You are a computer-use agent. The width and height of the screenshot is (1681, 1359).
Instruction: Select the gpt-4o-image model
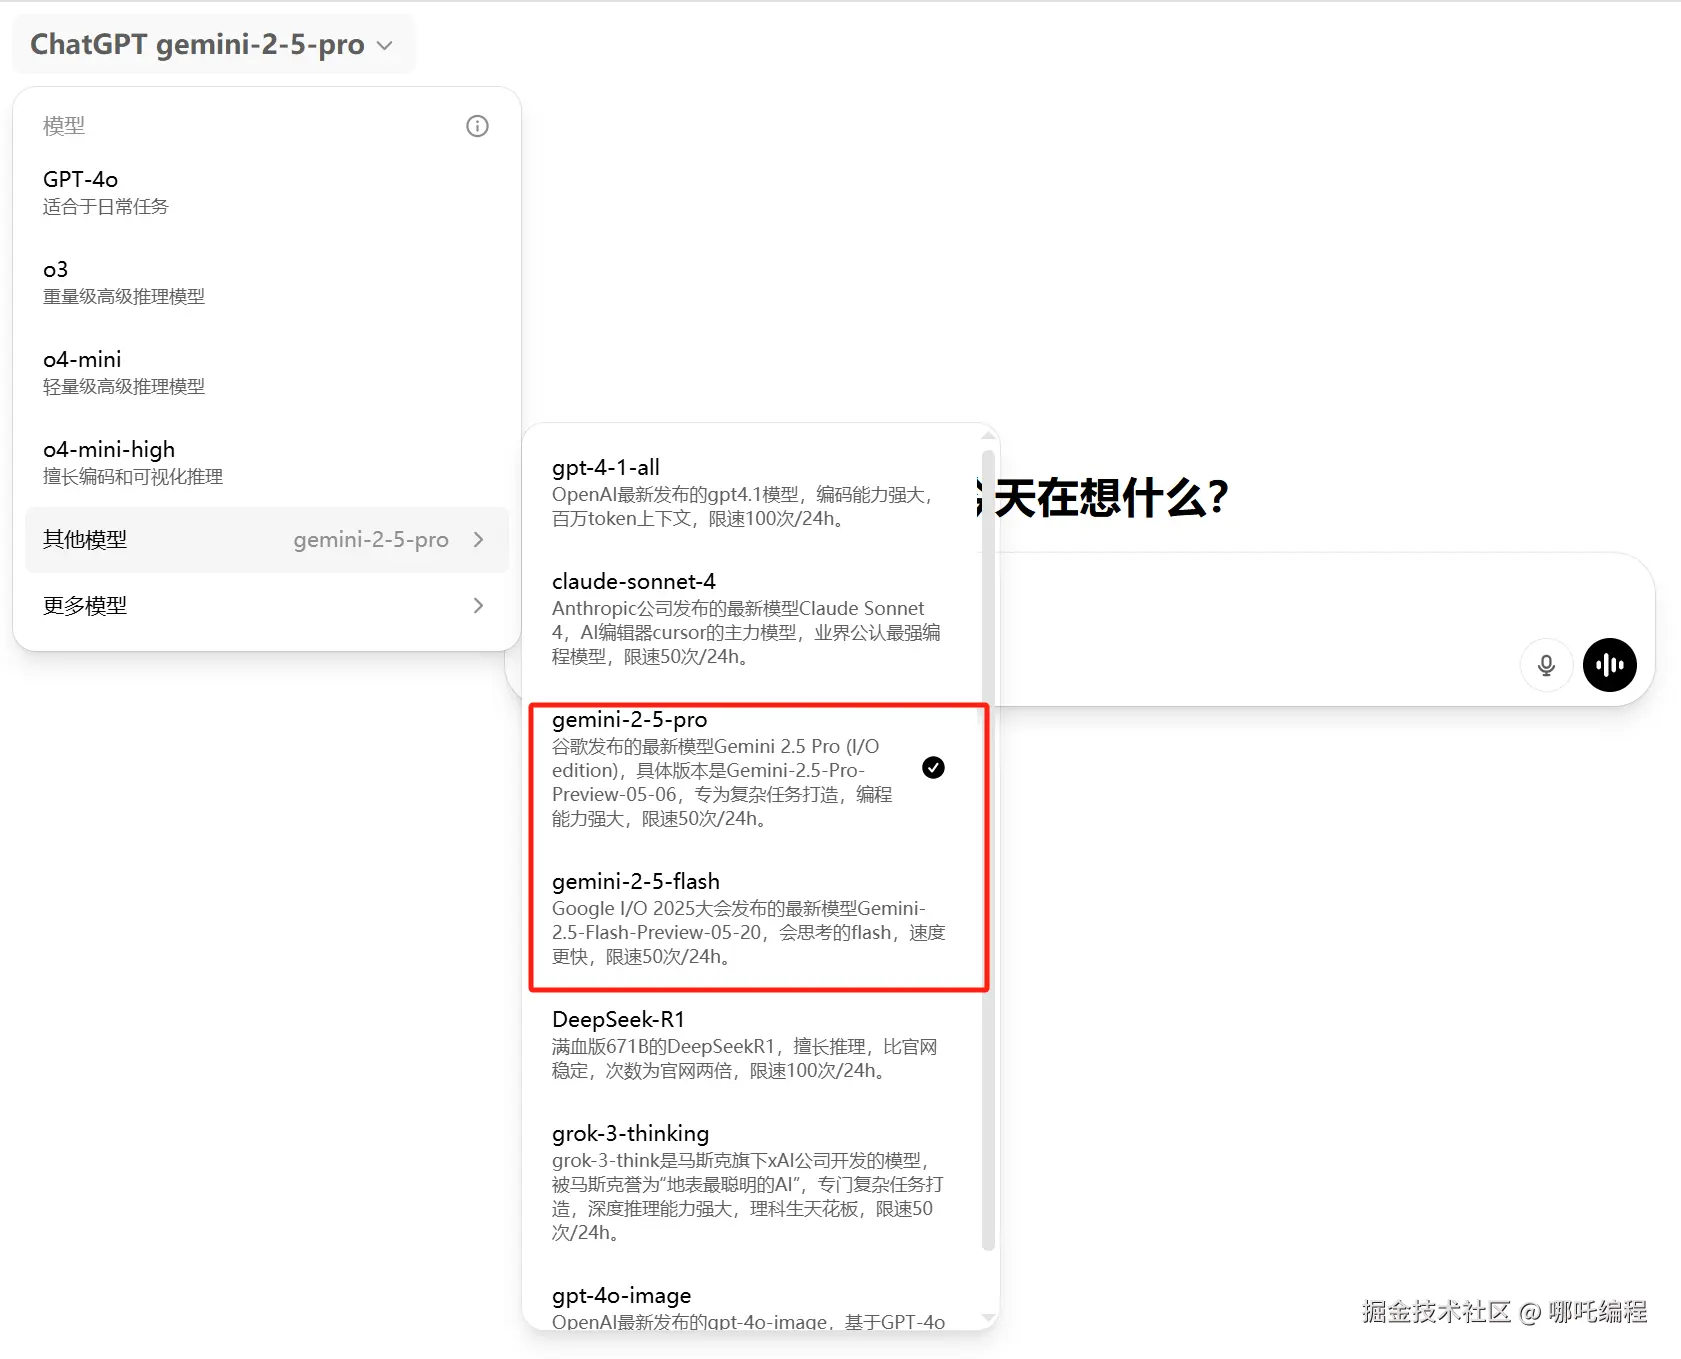pos(752,1307)
